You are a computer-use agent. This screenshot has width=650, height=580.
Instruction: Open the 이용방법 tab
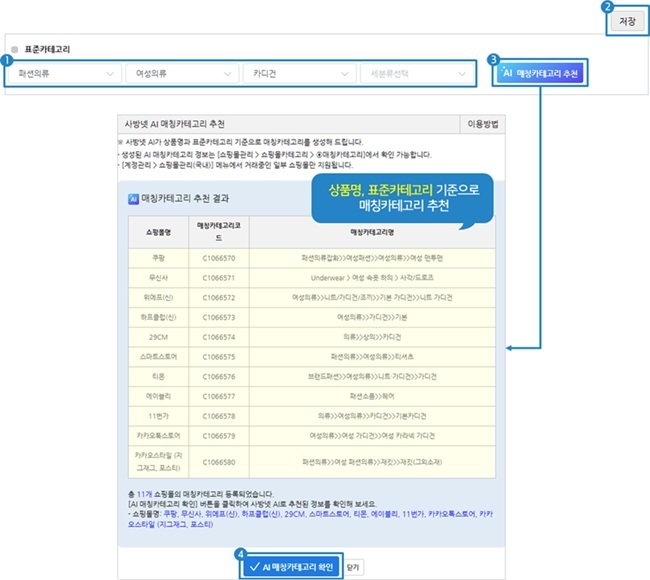coord(484,124)
